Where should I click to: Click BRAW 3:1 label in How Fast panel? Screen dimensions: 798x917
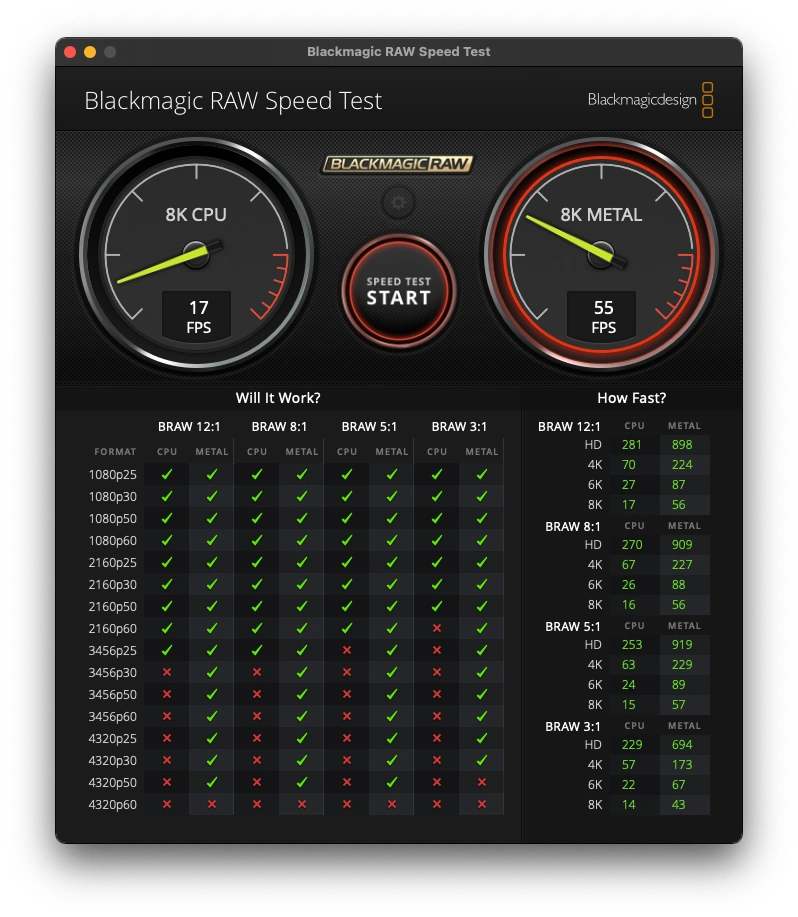572,727
